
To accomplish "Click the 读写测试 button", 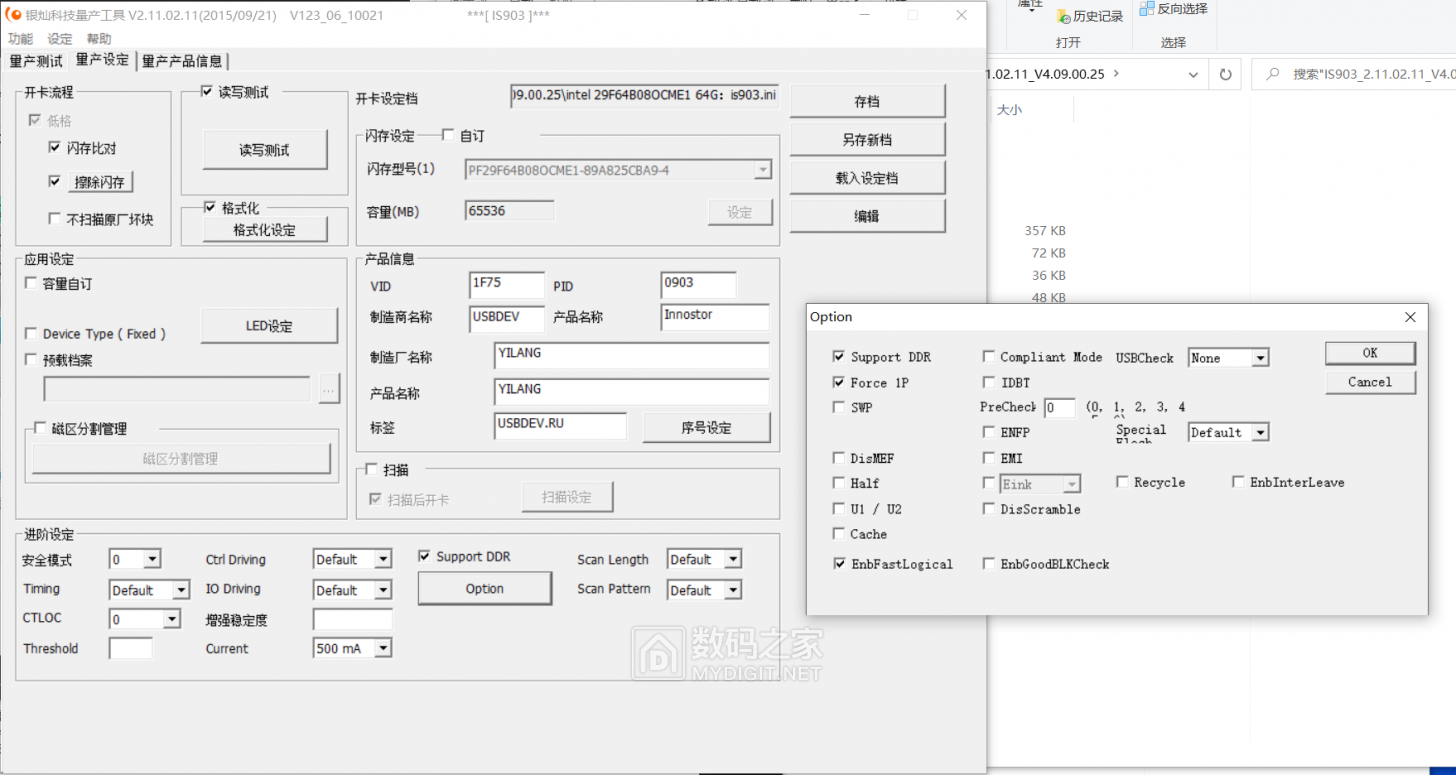I will click(264, 150).
